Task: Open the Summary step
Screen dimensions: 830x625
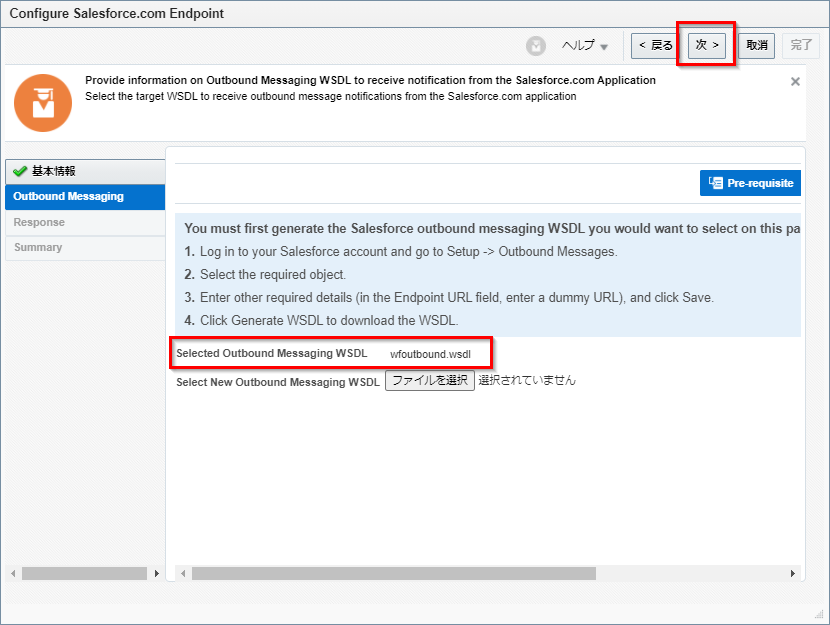Action: [x=38, y=247]
